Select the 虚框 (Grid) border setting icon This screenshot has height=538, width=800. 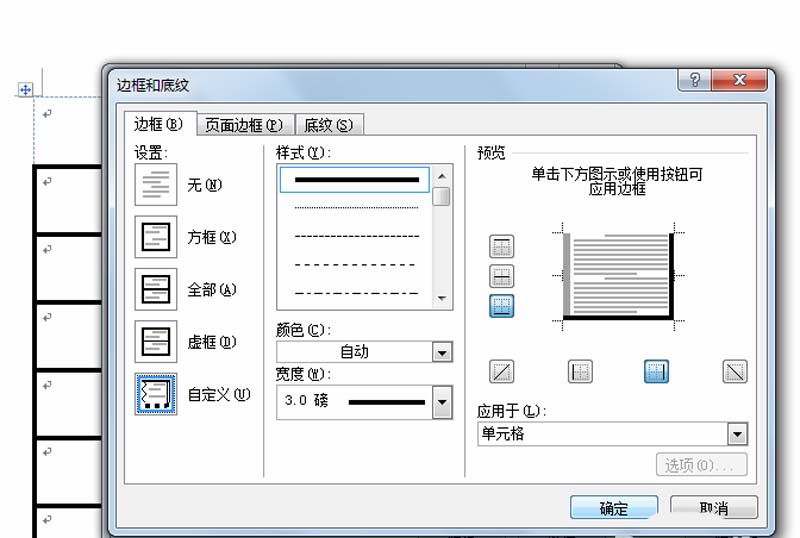click(156, 341)
